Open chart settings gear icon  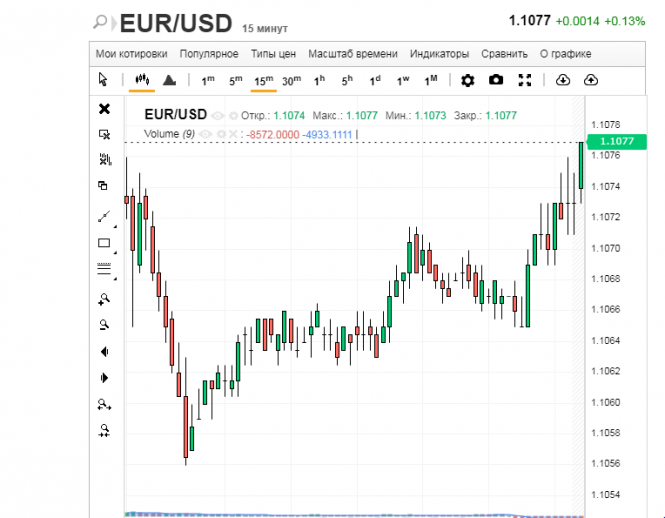(468, 80)
